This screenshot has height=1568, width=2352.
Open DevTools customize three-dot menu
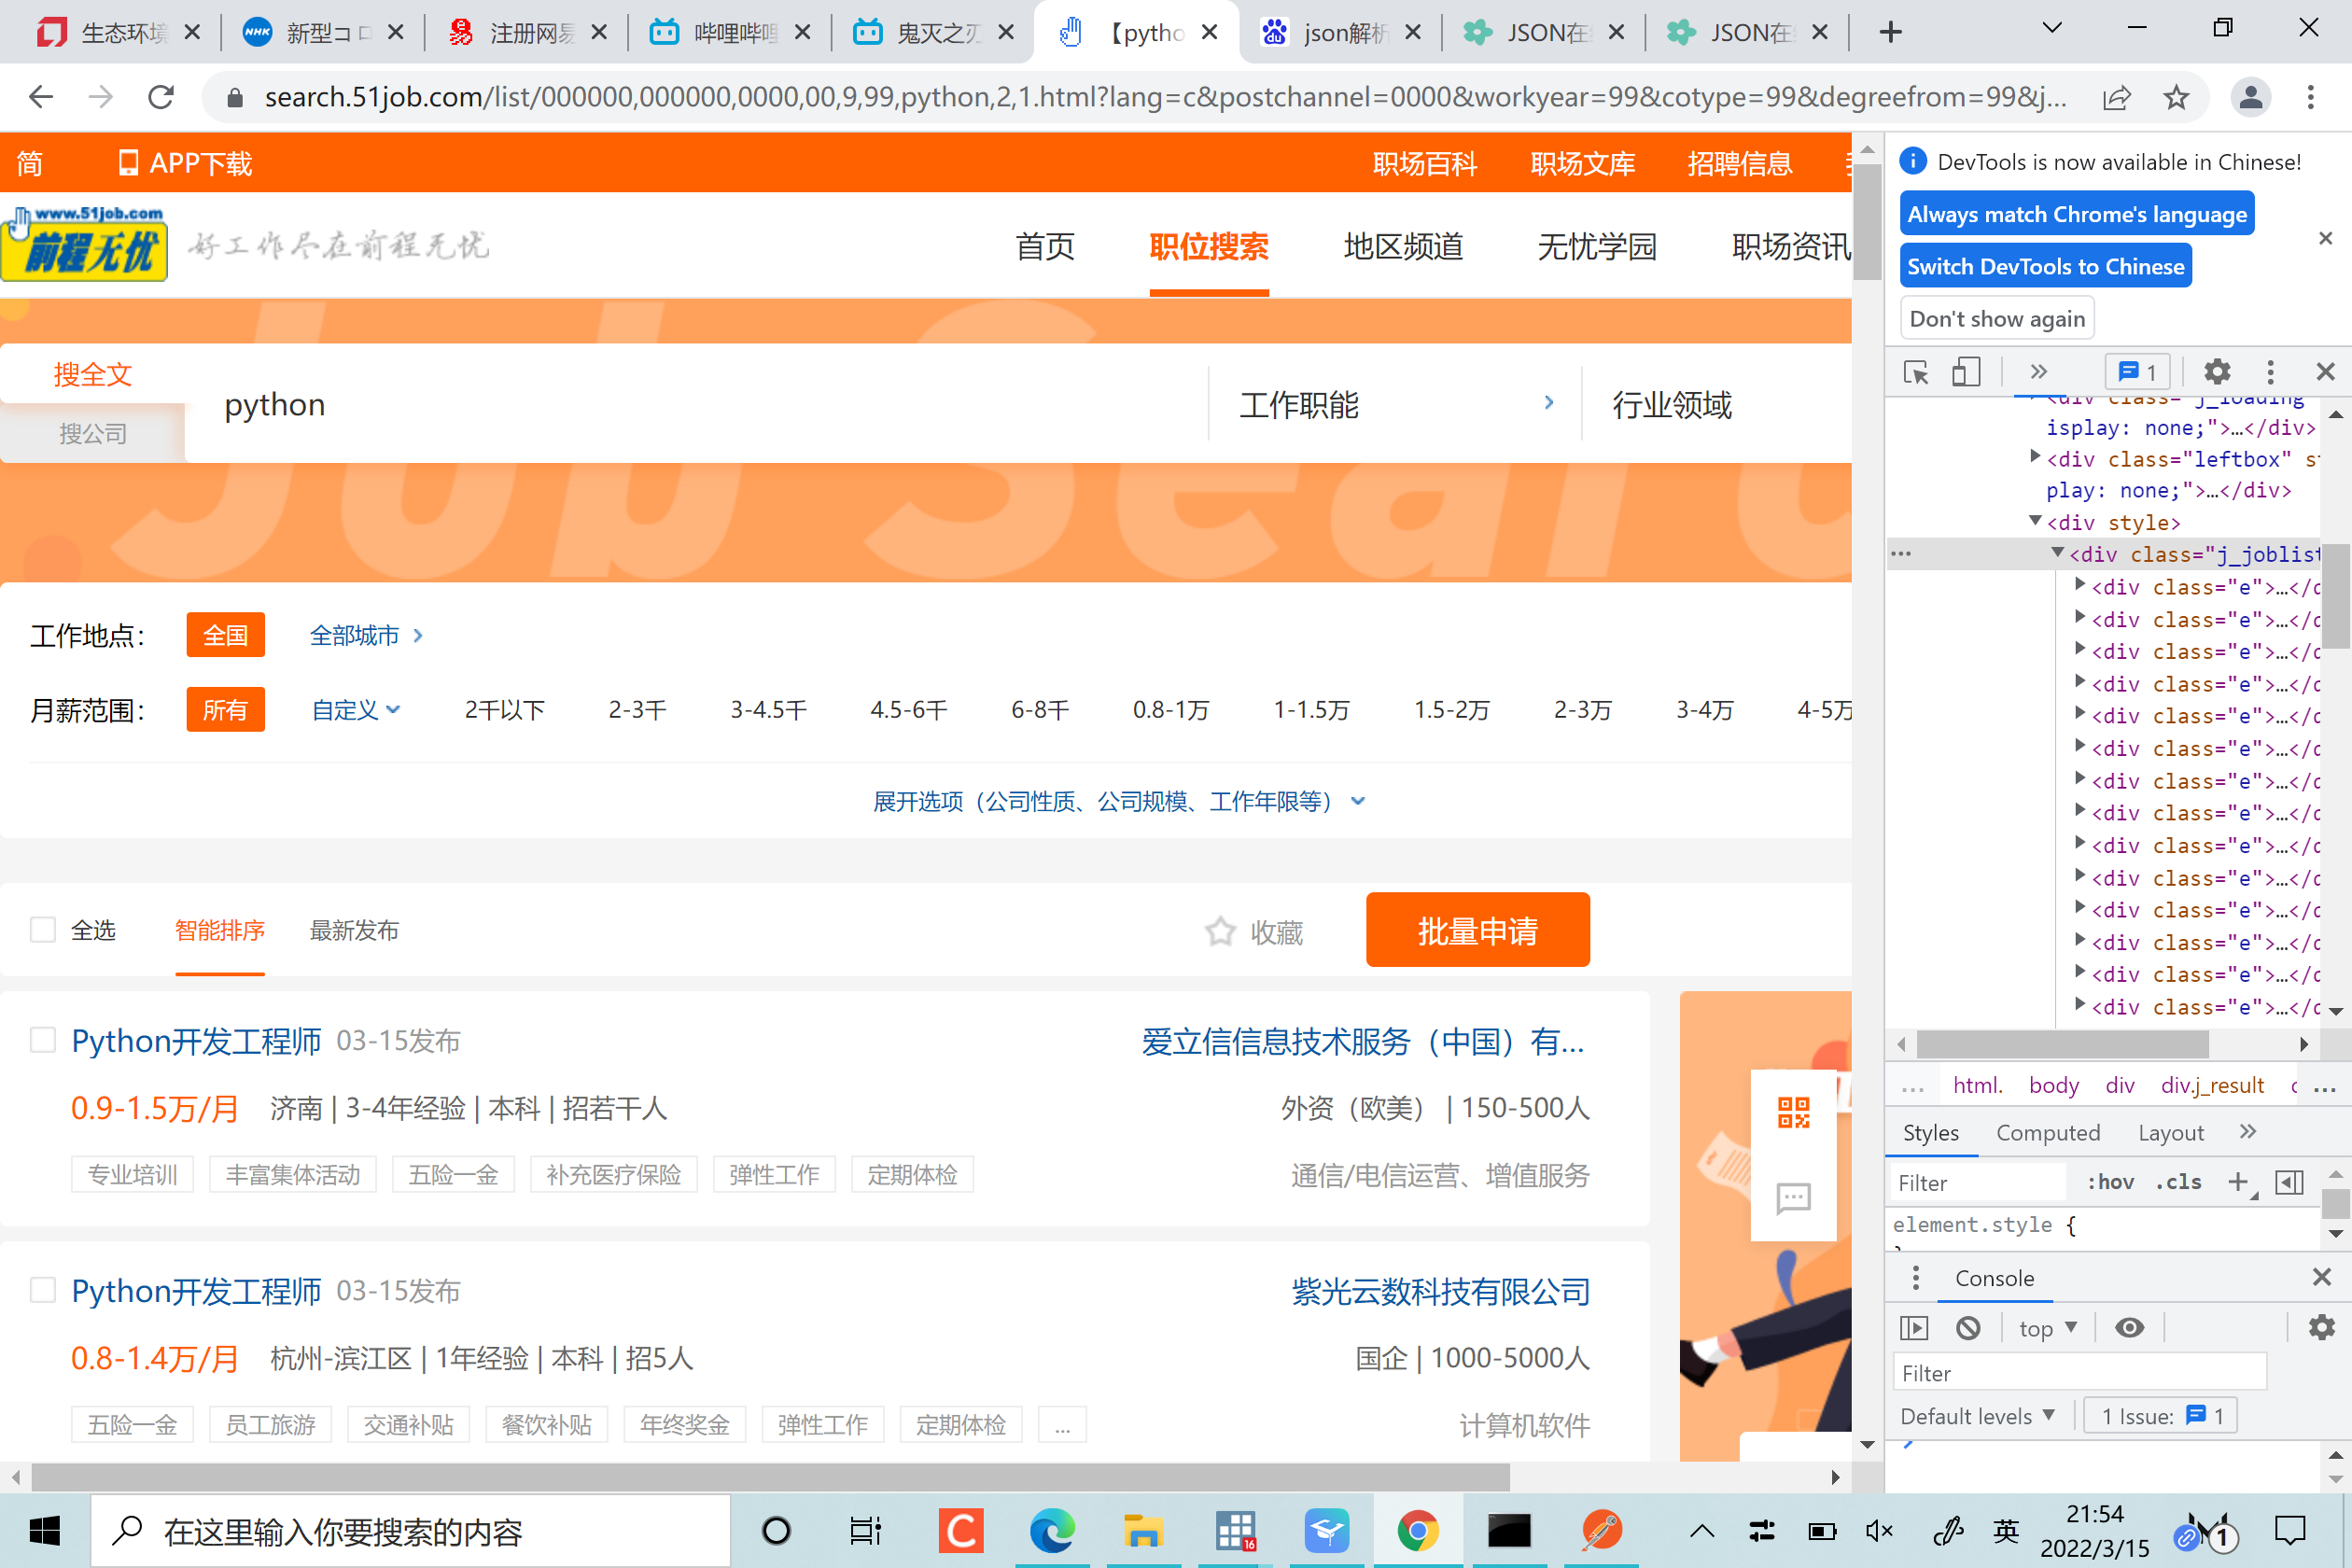pos(2270,372)
